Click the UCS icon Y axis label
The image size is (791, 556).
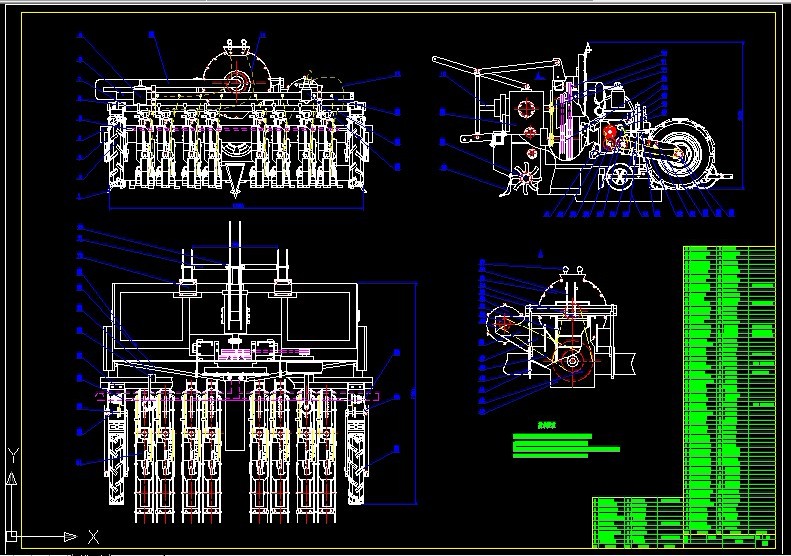point(13,457)
